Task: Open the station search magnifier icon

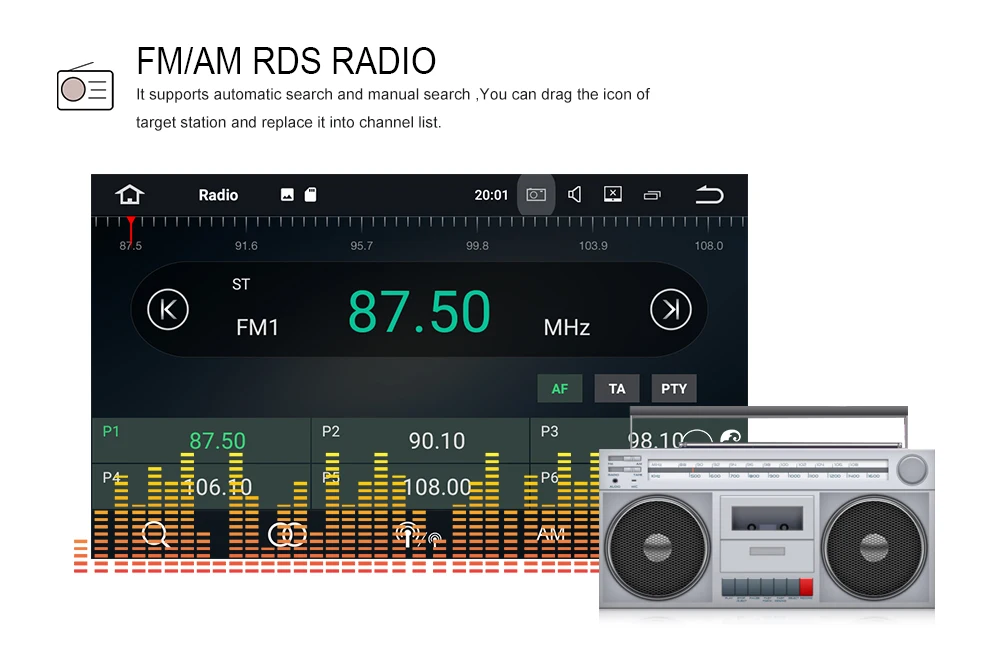Action: [155, 534]
